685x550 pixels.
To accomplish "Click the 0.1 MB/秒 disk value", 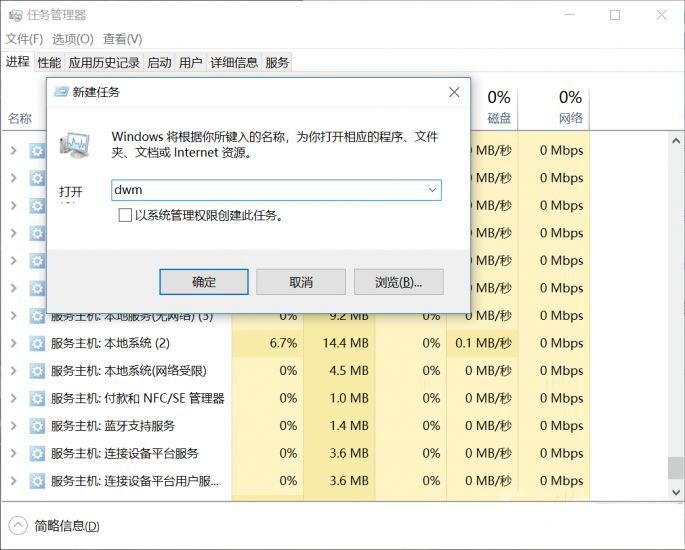I will pos(483,343).
